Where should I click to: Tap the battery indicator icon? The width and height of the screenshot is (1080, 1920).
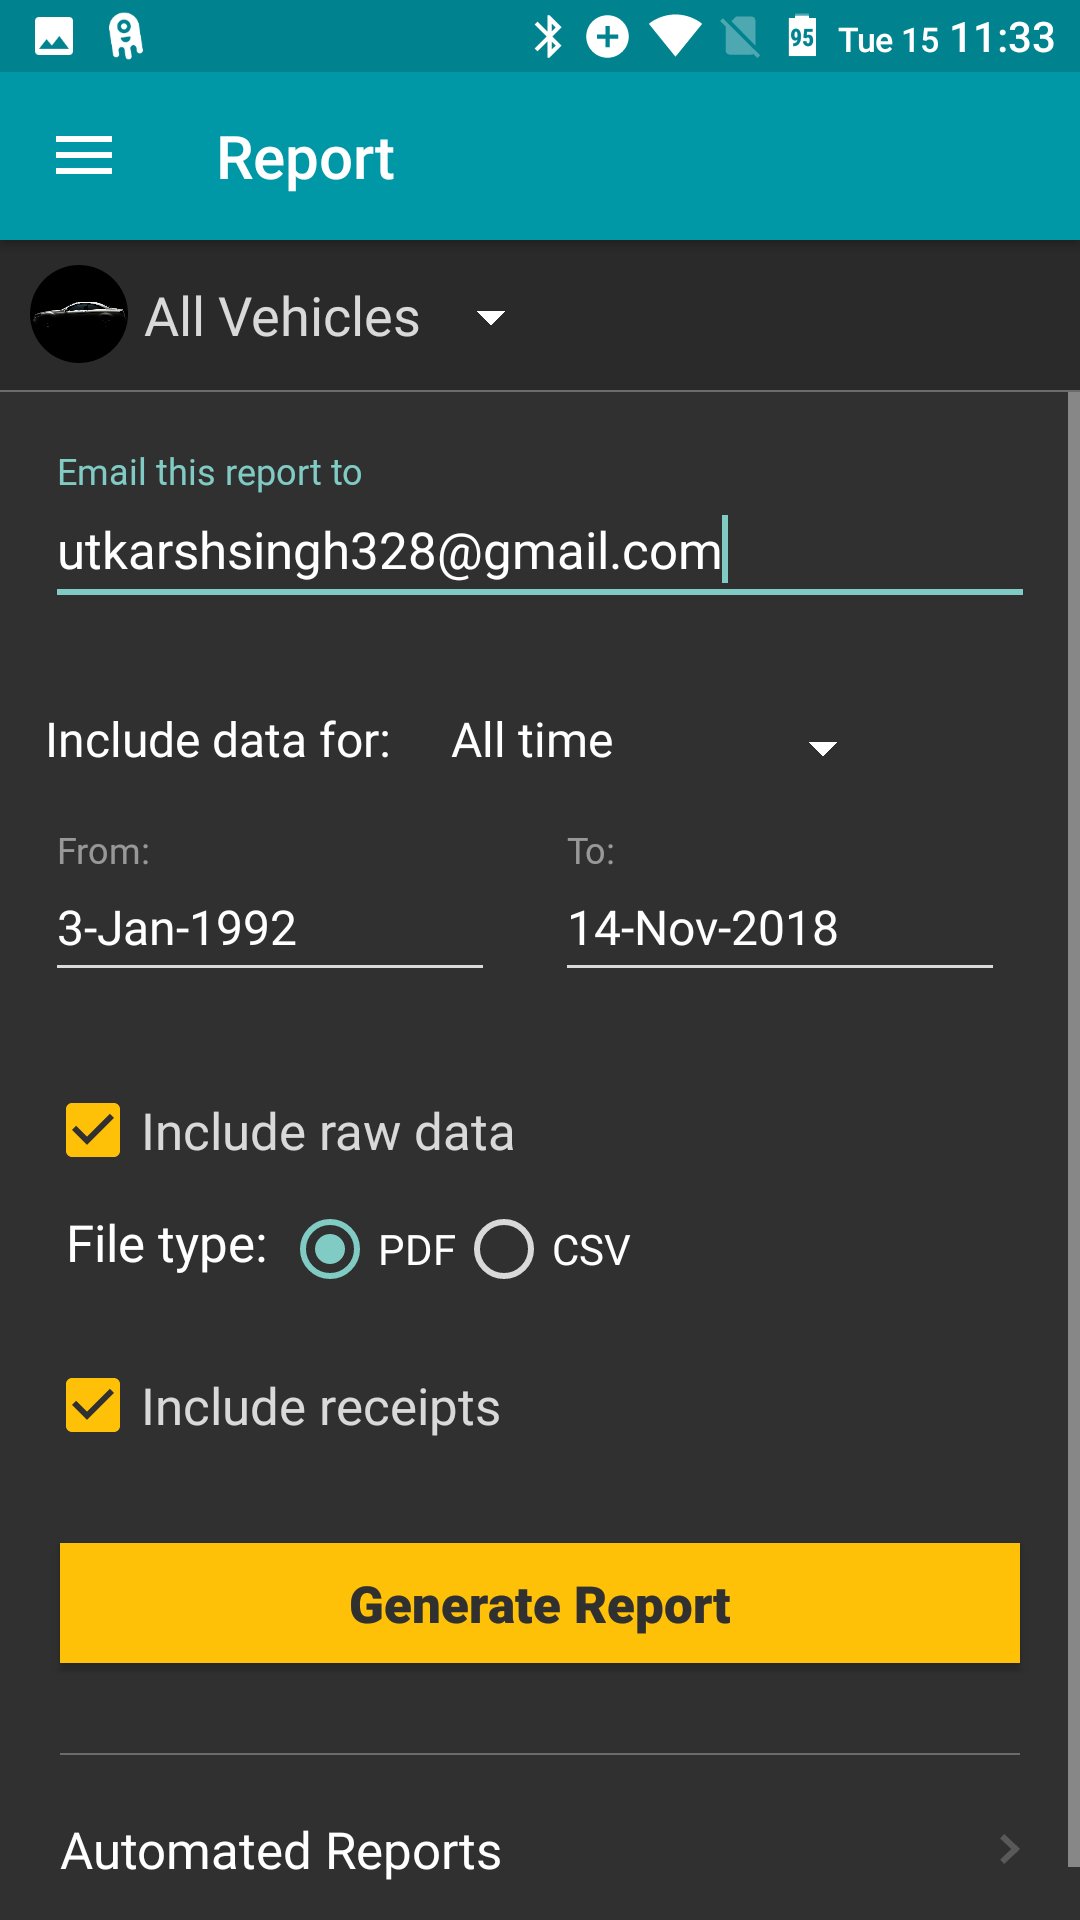pos(802,37)
